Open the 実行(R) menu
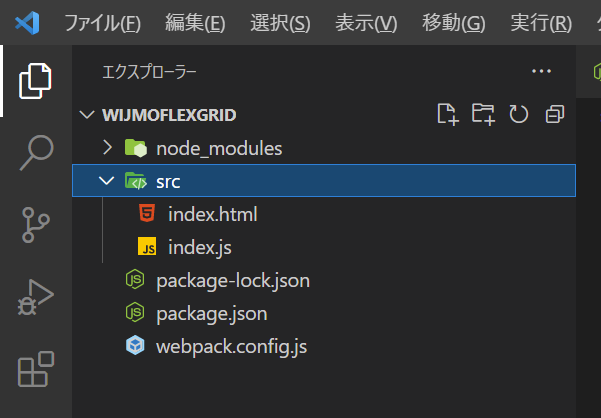Screen dimensions: 601x418 [541, 23]
